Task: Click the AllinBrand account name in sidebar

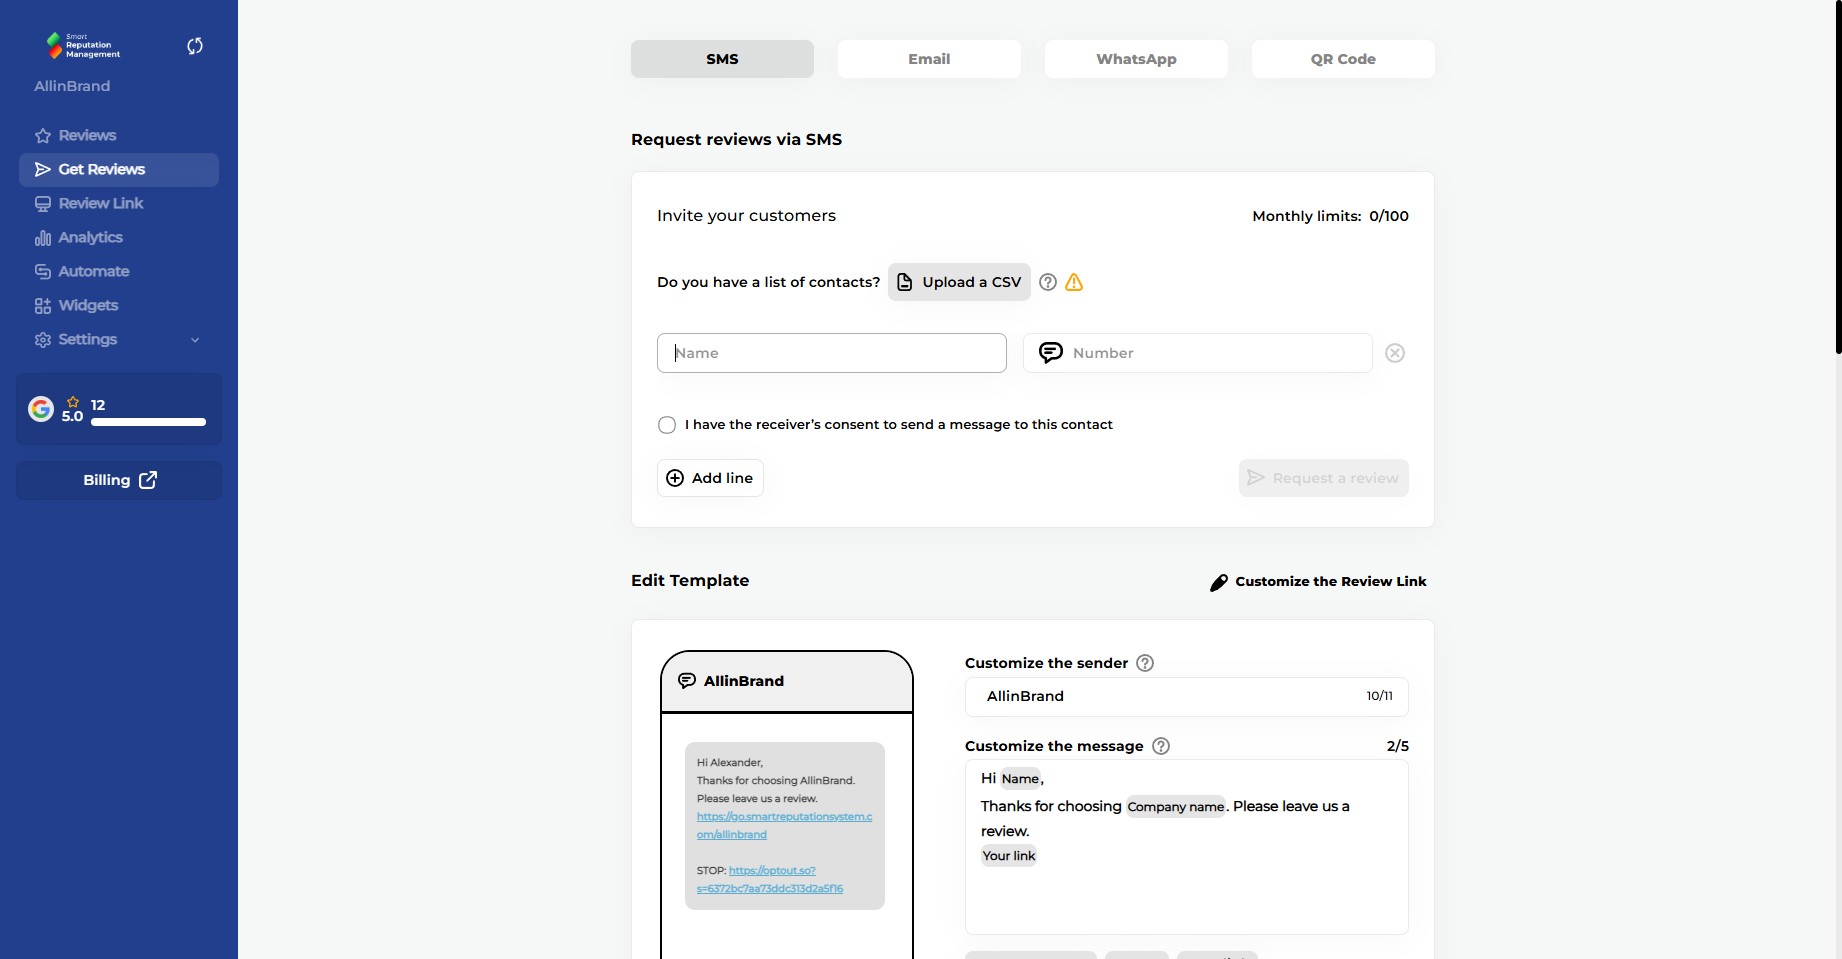Action: coord(72,86)
